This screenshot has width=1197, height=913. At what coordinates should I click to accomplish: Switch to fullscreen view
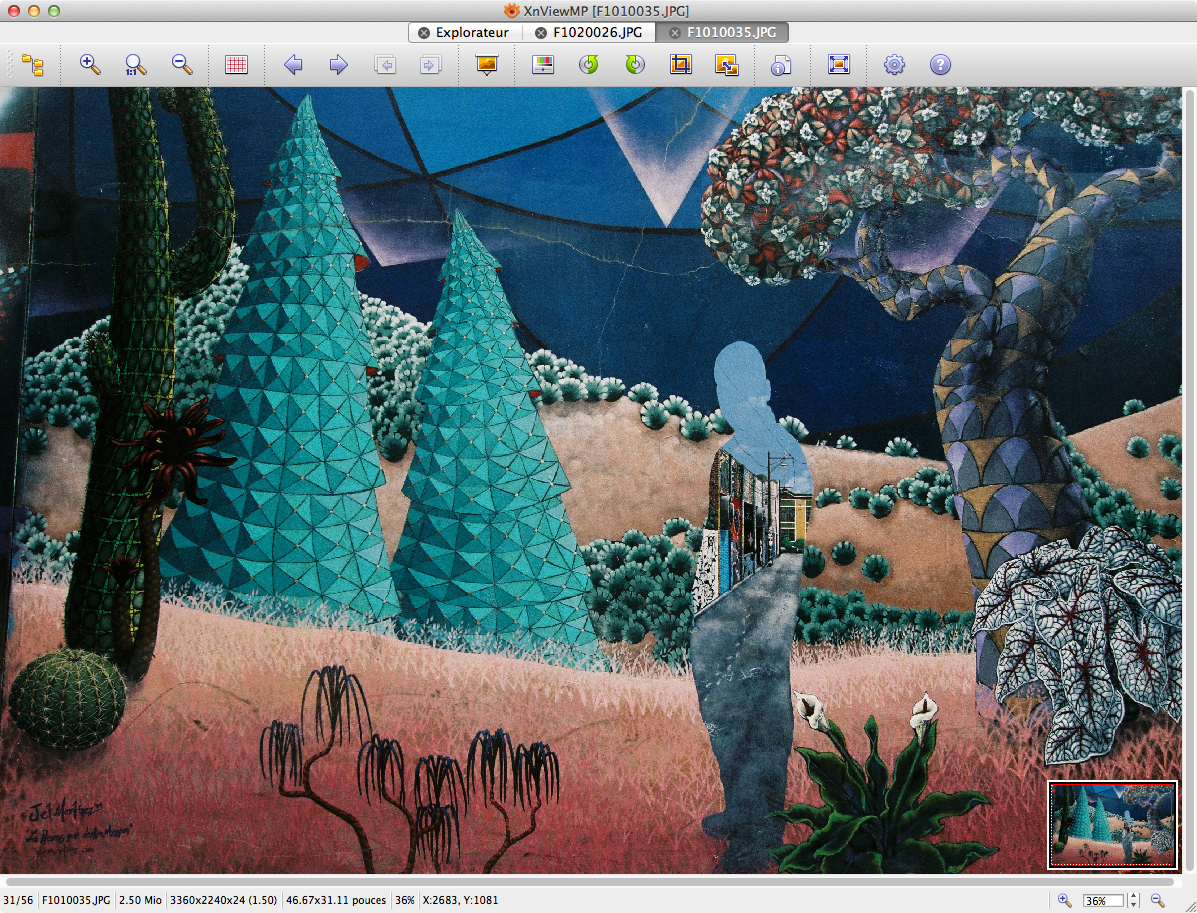[838, 65]
